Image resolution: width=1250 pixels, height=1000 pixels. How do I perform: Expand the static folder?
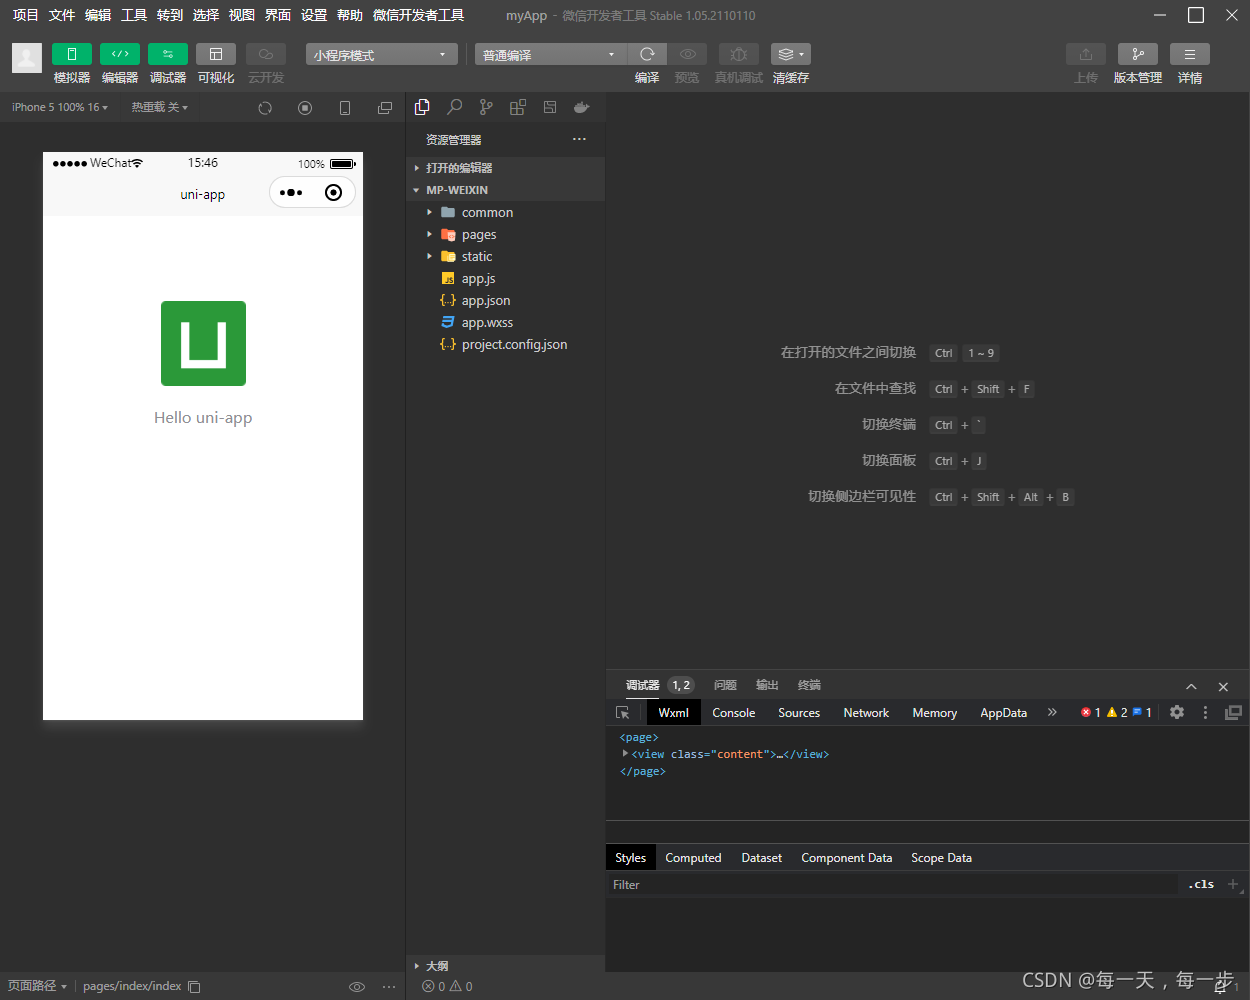click(505, 256)
